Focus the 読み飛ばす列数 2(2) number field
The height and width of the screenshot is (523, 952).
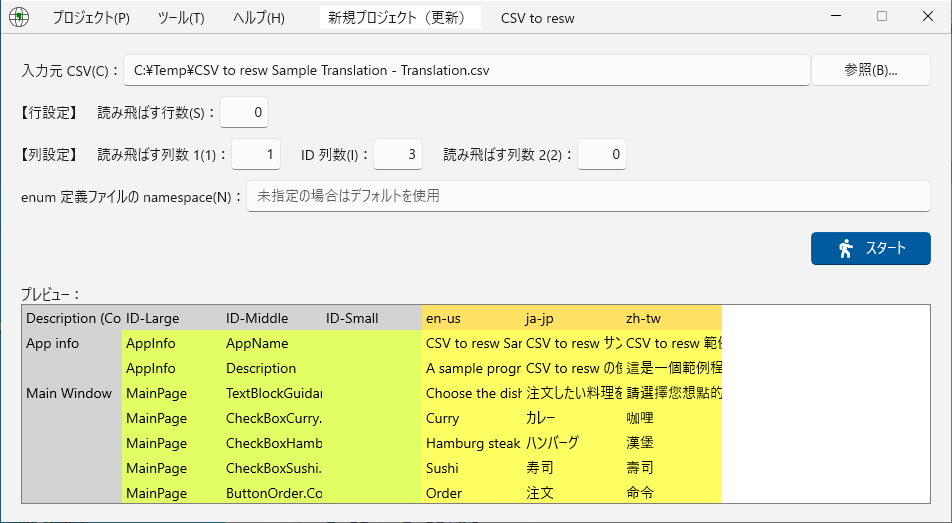point(602,154)
